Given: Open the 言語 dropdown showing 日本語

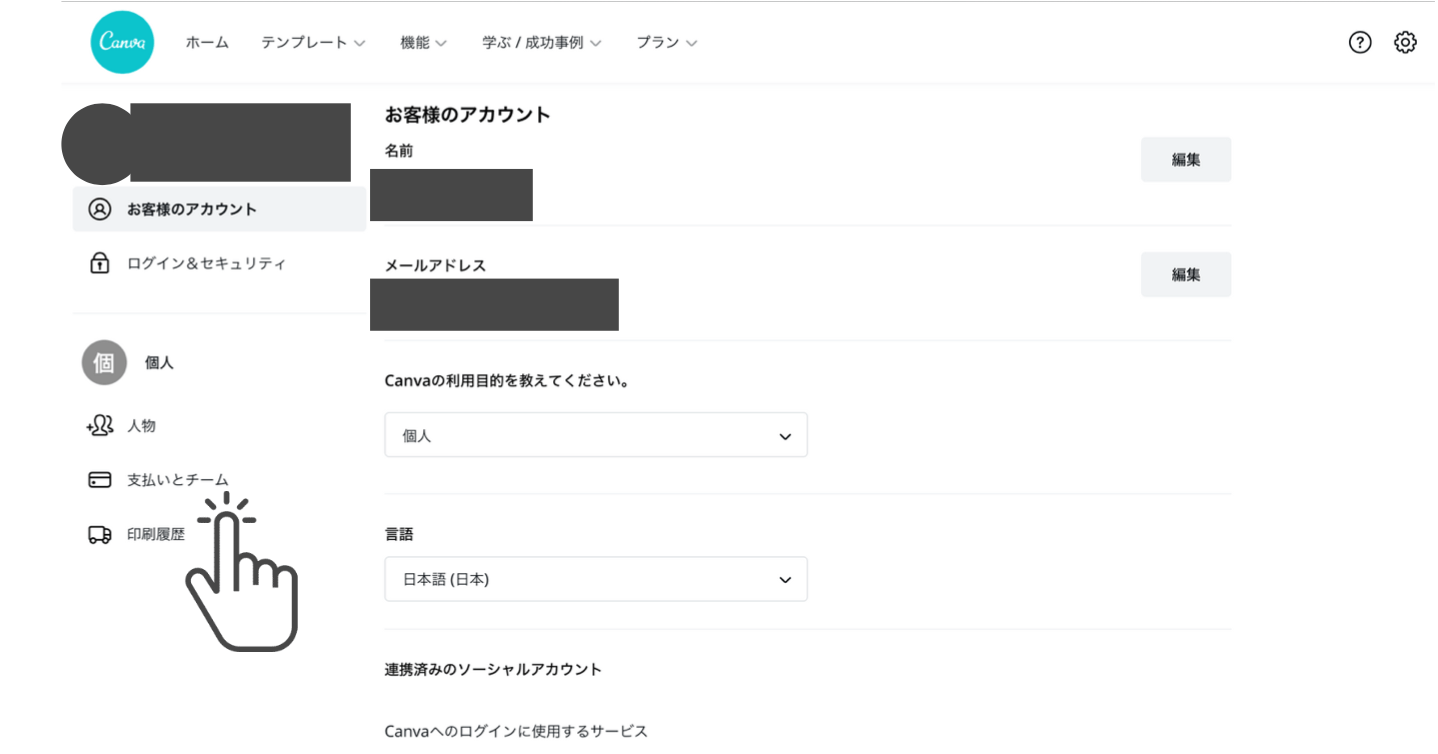Looking at the screenshot, I should 595,579.
